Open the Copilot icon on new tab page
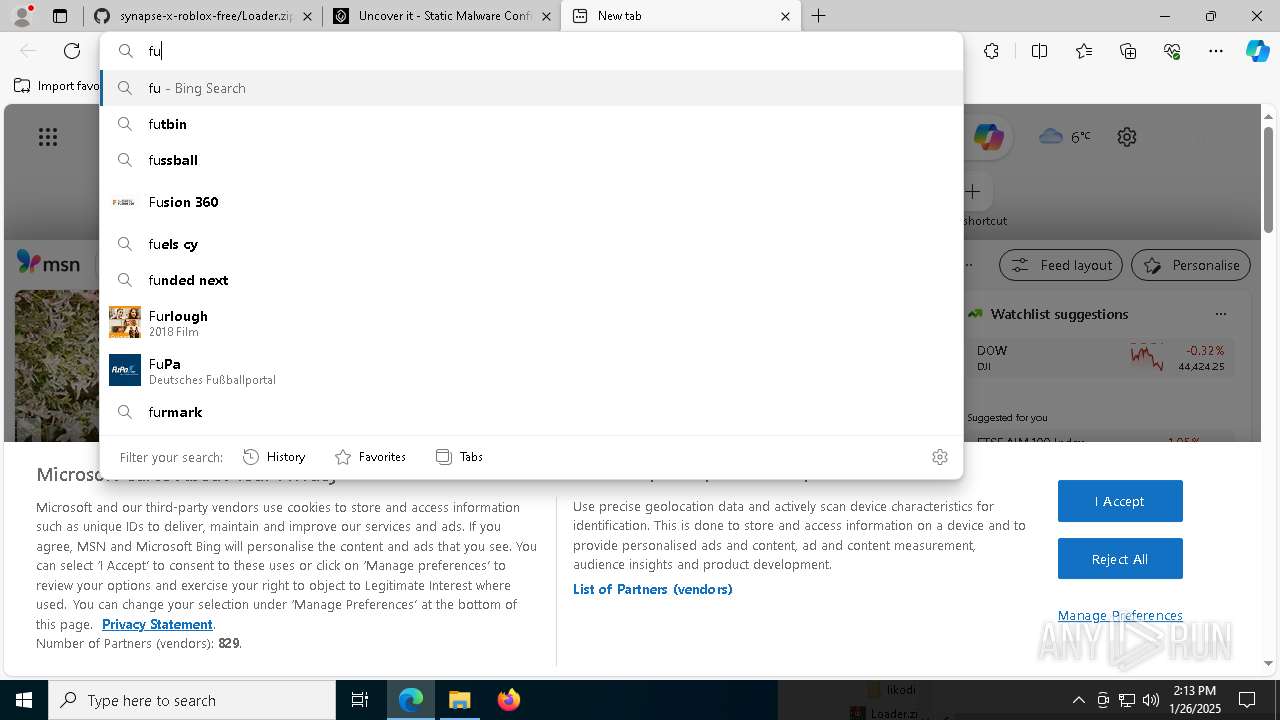 click(x=988, y=137)
